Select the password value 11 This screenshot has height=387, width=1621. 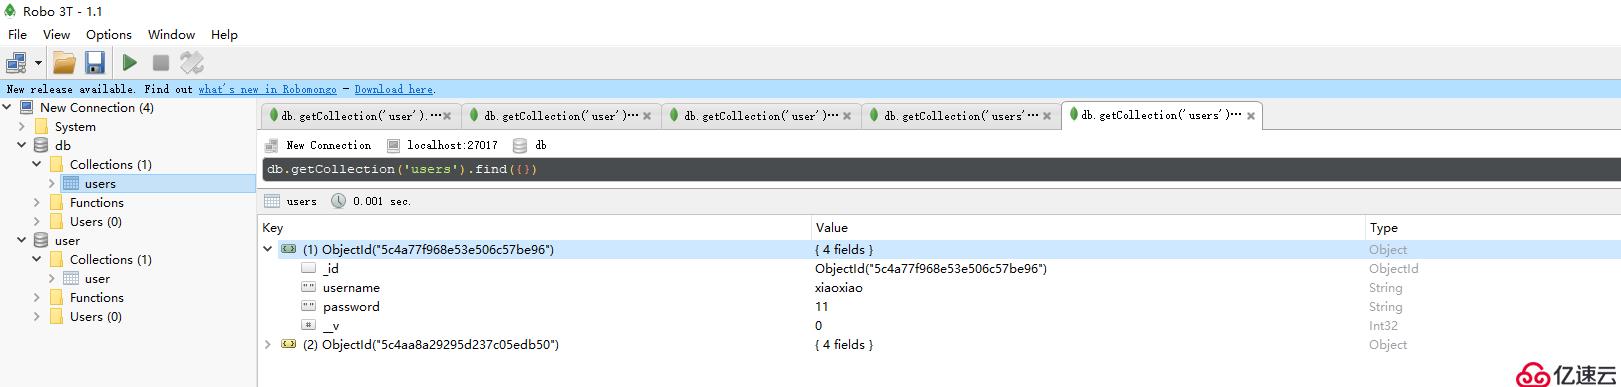click(822, 306)
